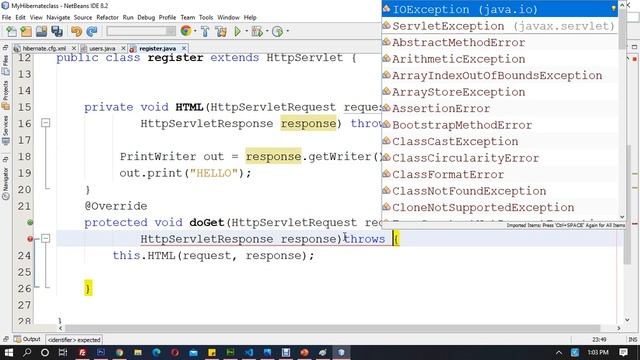This screenshot has width=640, height=360.
Task: Open Debug Project dropdown arrow
Action: pyautogui.click(x=267, y=31)
